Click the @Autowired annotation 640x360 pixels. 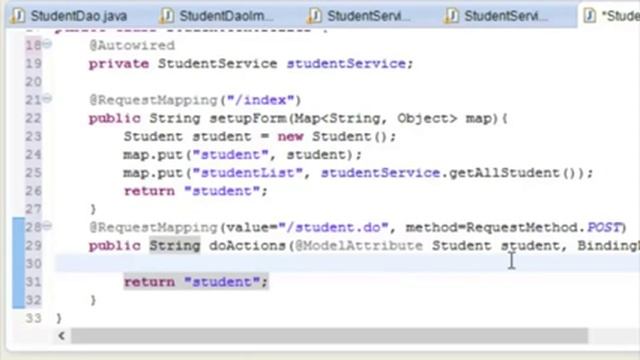132,45
